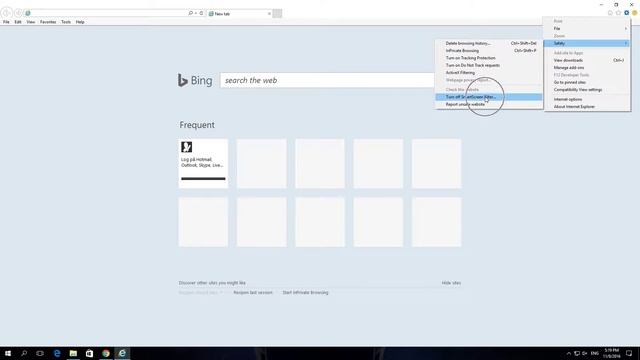Choose Delete browsing history menu entry
This screenshot has width=640, height=360.
click(489, 43)
